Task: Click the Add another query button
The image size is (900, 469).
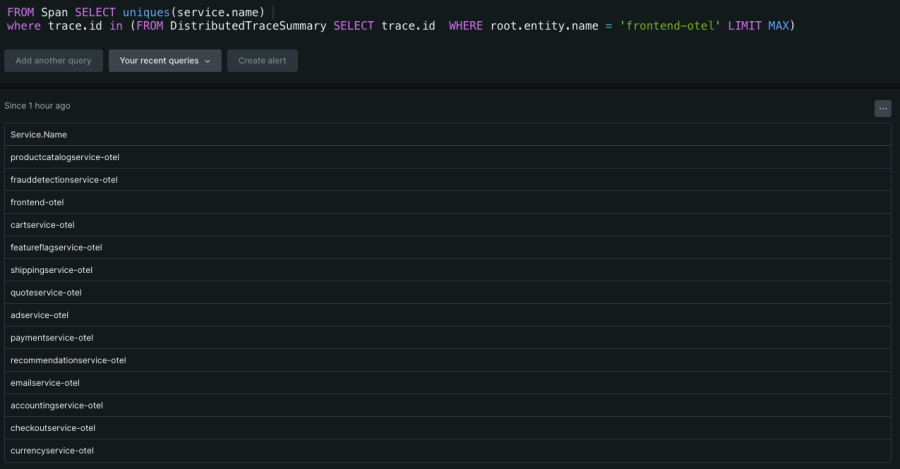Action: (53, 61)
